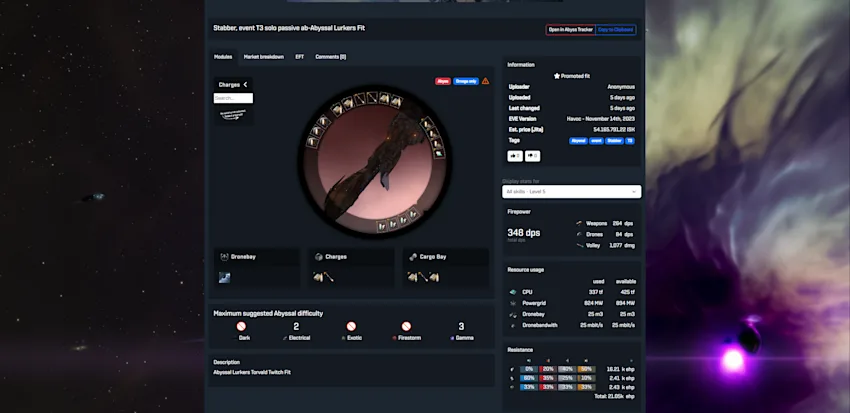
Task: Click the drone icon in Dronebay
Action: (x=224, y=278)
